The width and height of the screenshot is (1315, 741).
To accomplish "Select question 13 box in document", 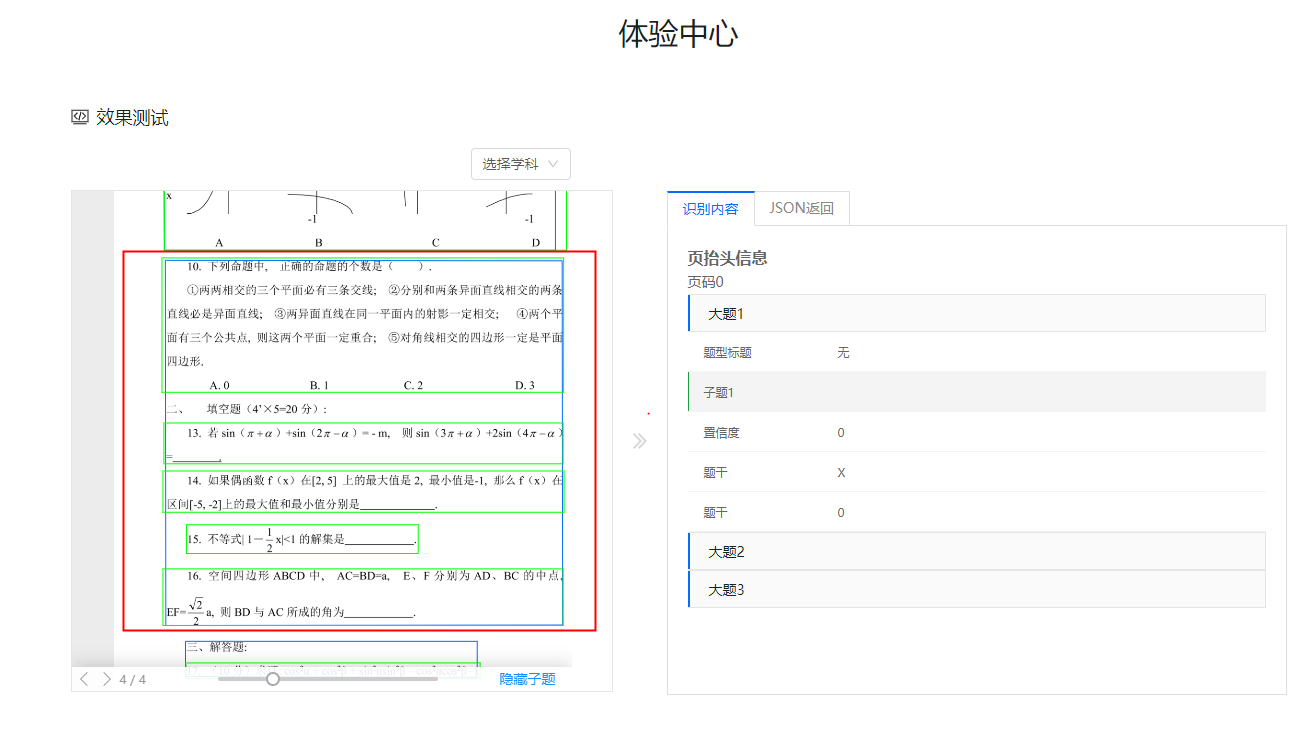I will coord(364,443).
